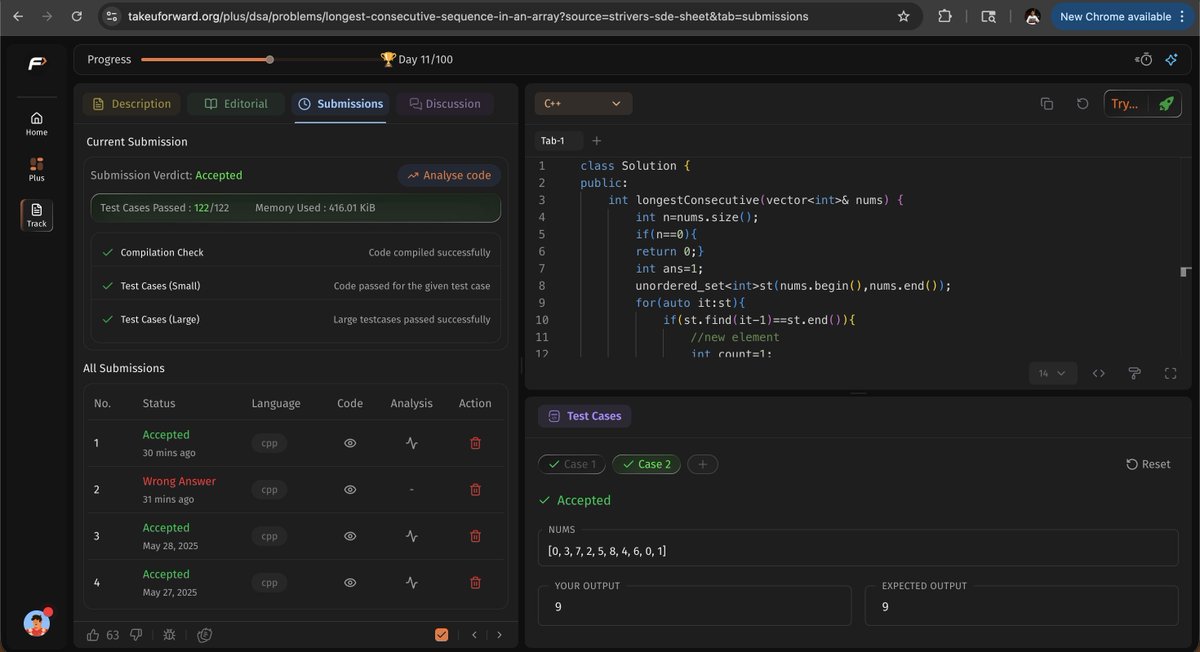Viewport: 1200px width, 652px height.
Task: Submit code with the green rocket icon
Action: [1165, 104]
